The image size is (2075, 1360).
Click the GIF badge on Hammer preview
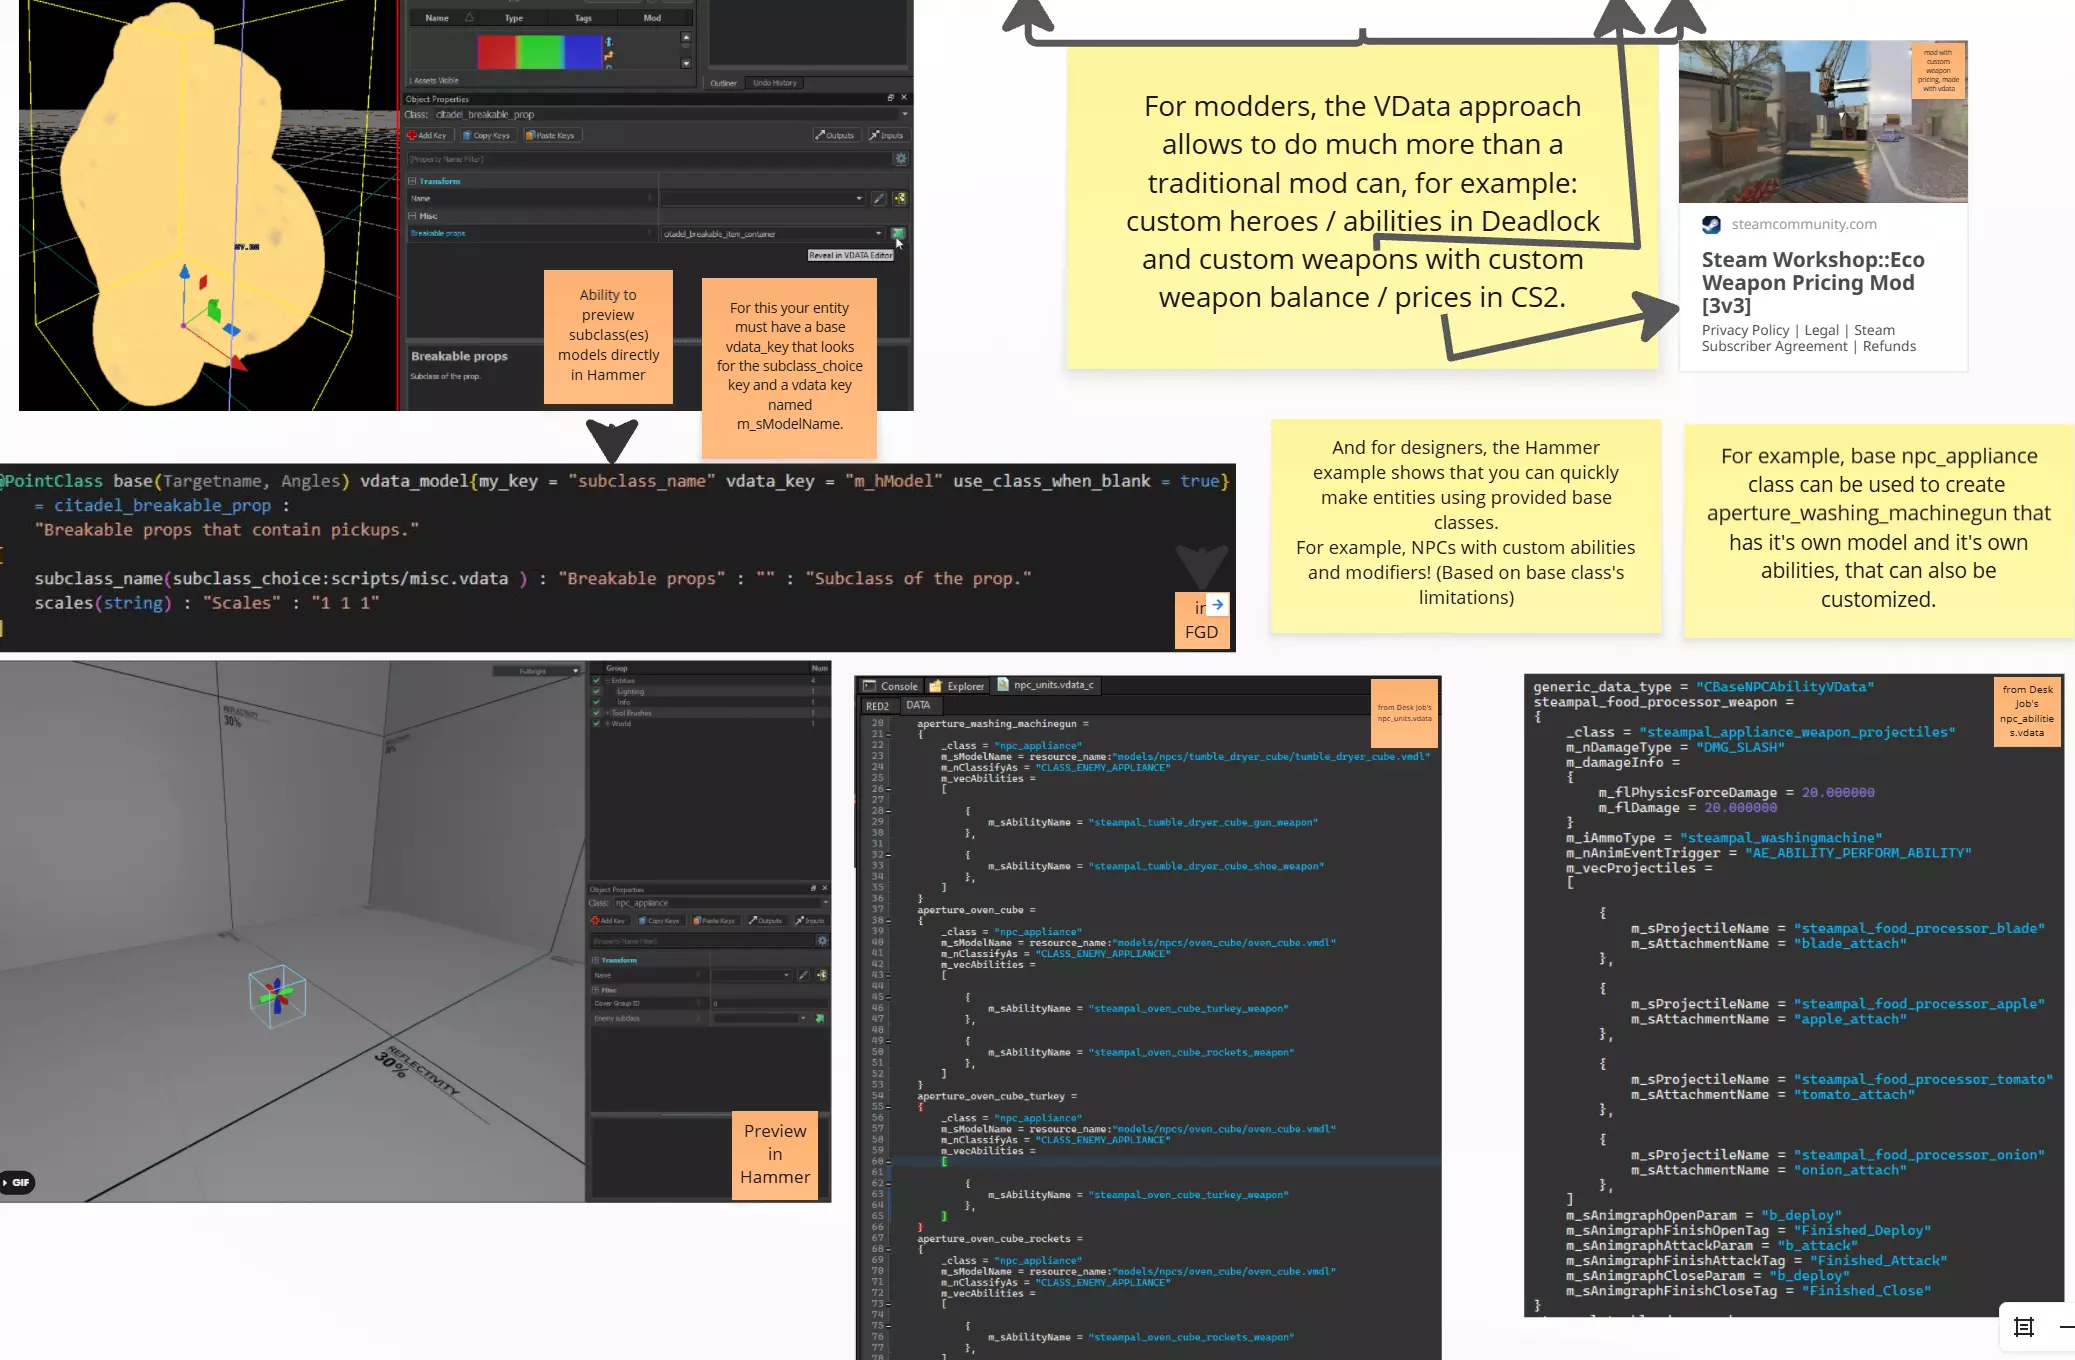coord(17,1182)
